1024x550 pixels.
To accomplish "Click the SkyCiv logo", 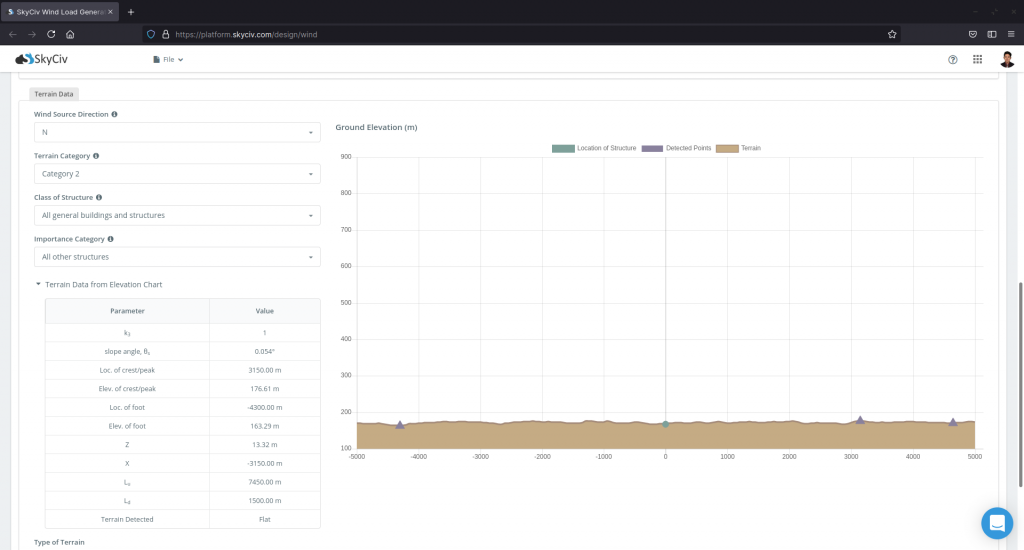I will (x=41, y=59).
